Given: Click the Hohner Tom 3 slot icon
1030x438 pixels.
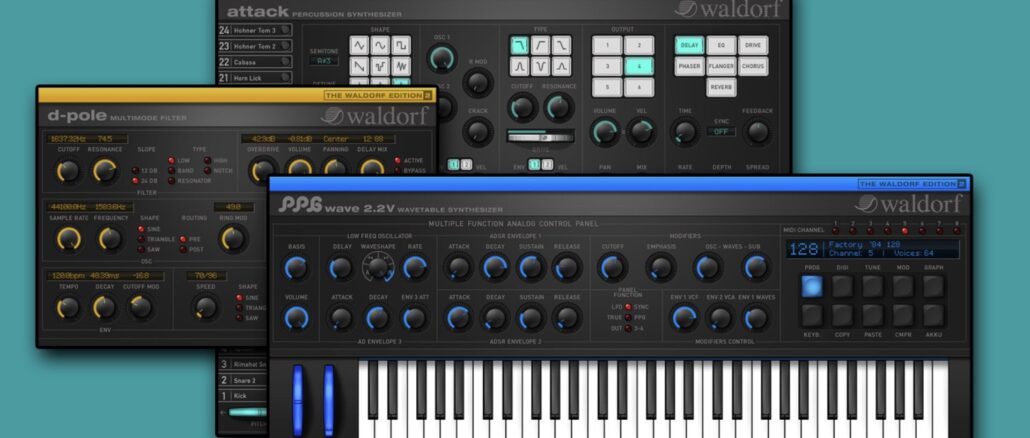Looking at the screenshot, I should coord(285,30).
